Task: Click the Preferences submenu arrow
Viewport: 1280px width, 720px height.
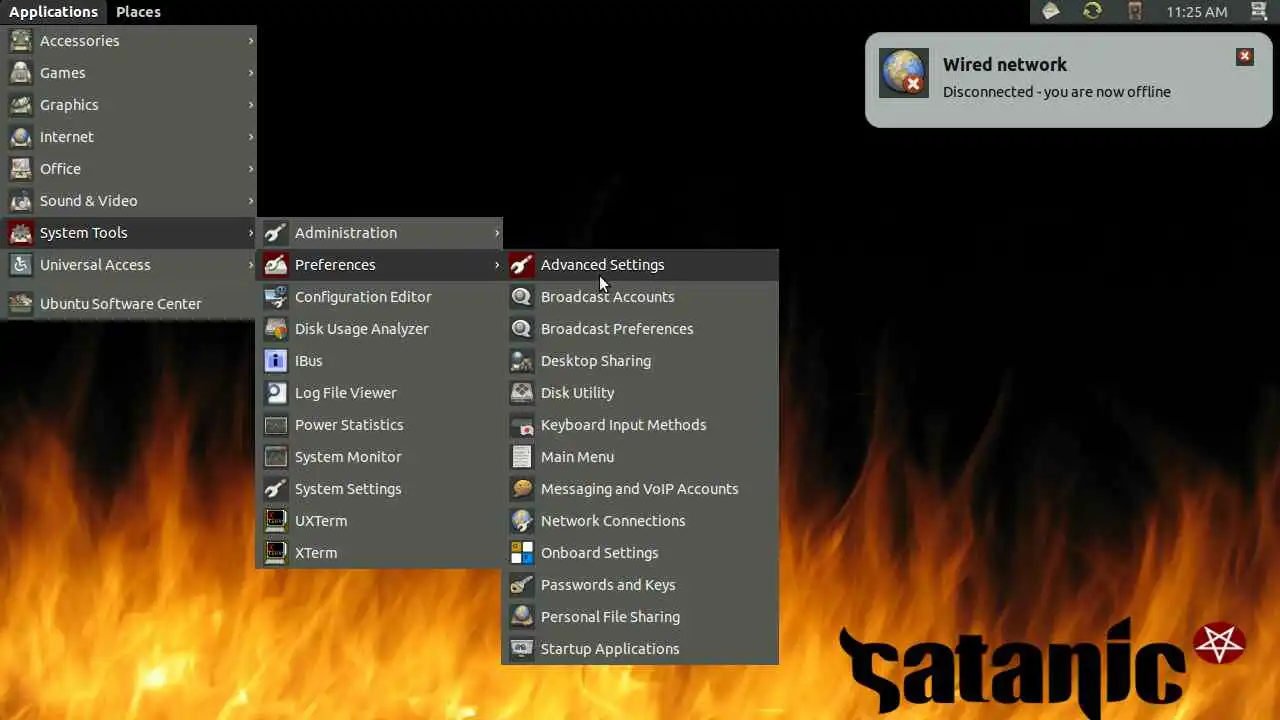Action: click(x=497, y=265)
